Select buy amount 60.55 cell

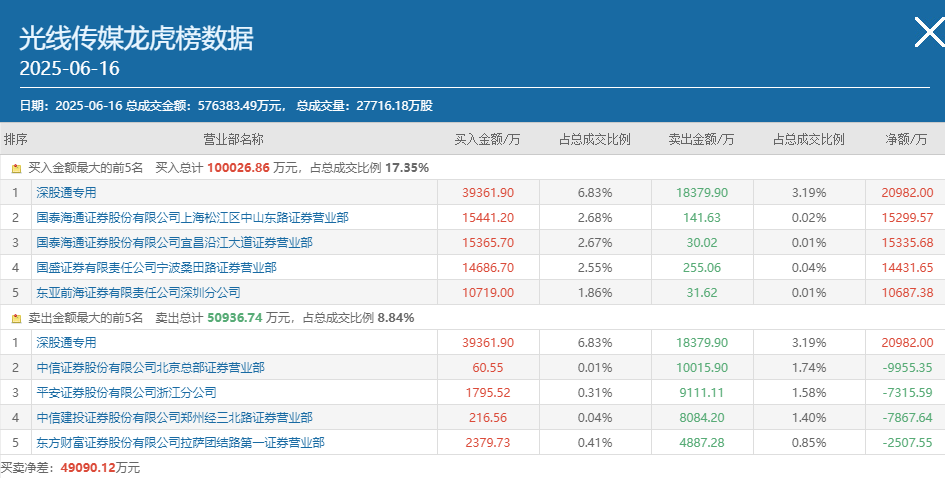click(x=488, y=368)
